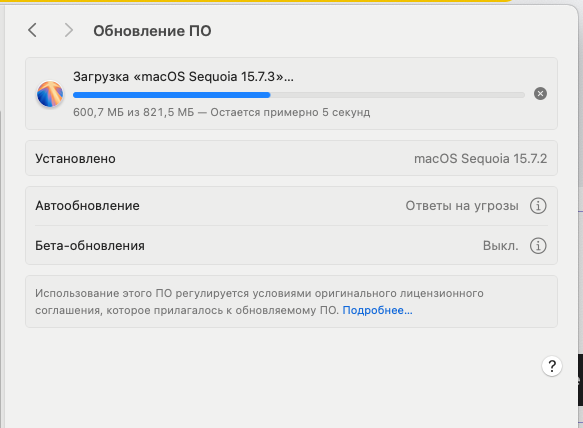The image size is (583, 428).
Task: Cancel the macOS Sequoia 15.7.3 download
Action: (x=540, y=94)
